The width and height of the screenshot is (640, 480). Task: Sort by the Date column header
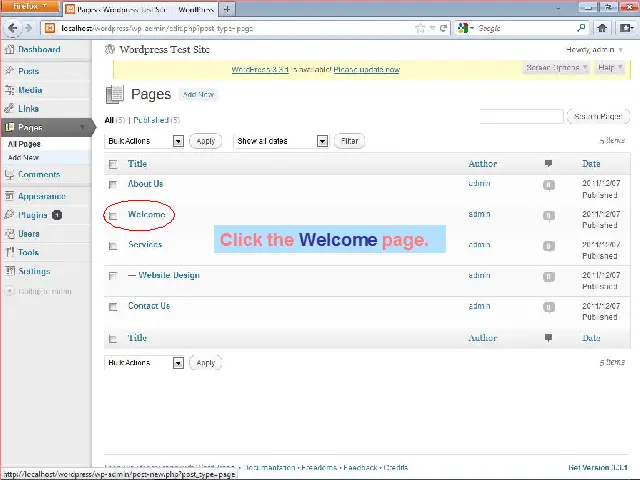(x=591, y=164)
